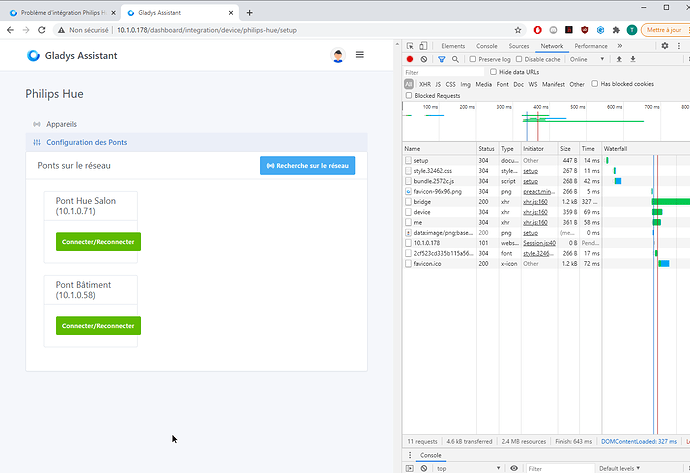690x473 pixels.
Task: Open network search with magnifier icon
Action: (455, 59)
